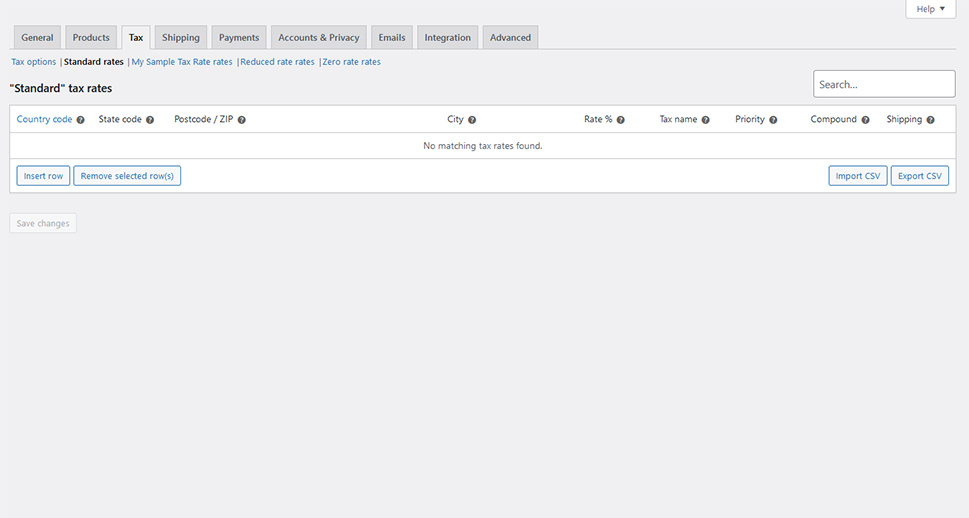Open the Payments tab
969x518 pixels.
point(239,38)
